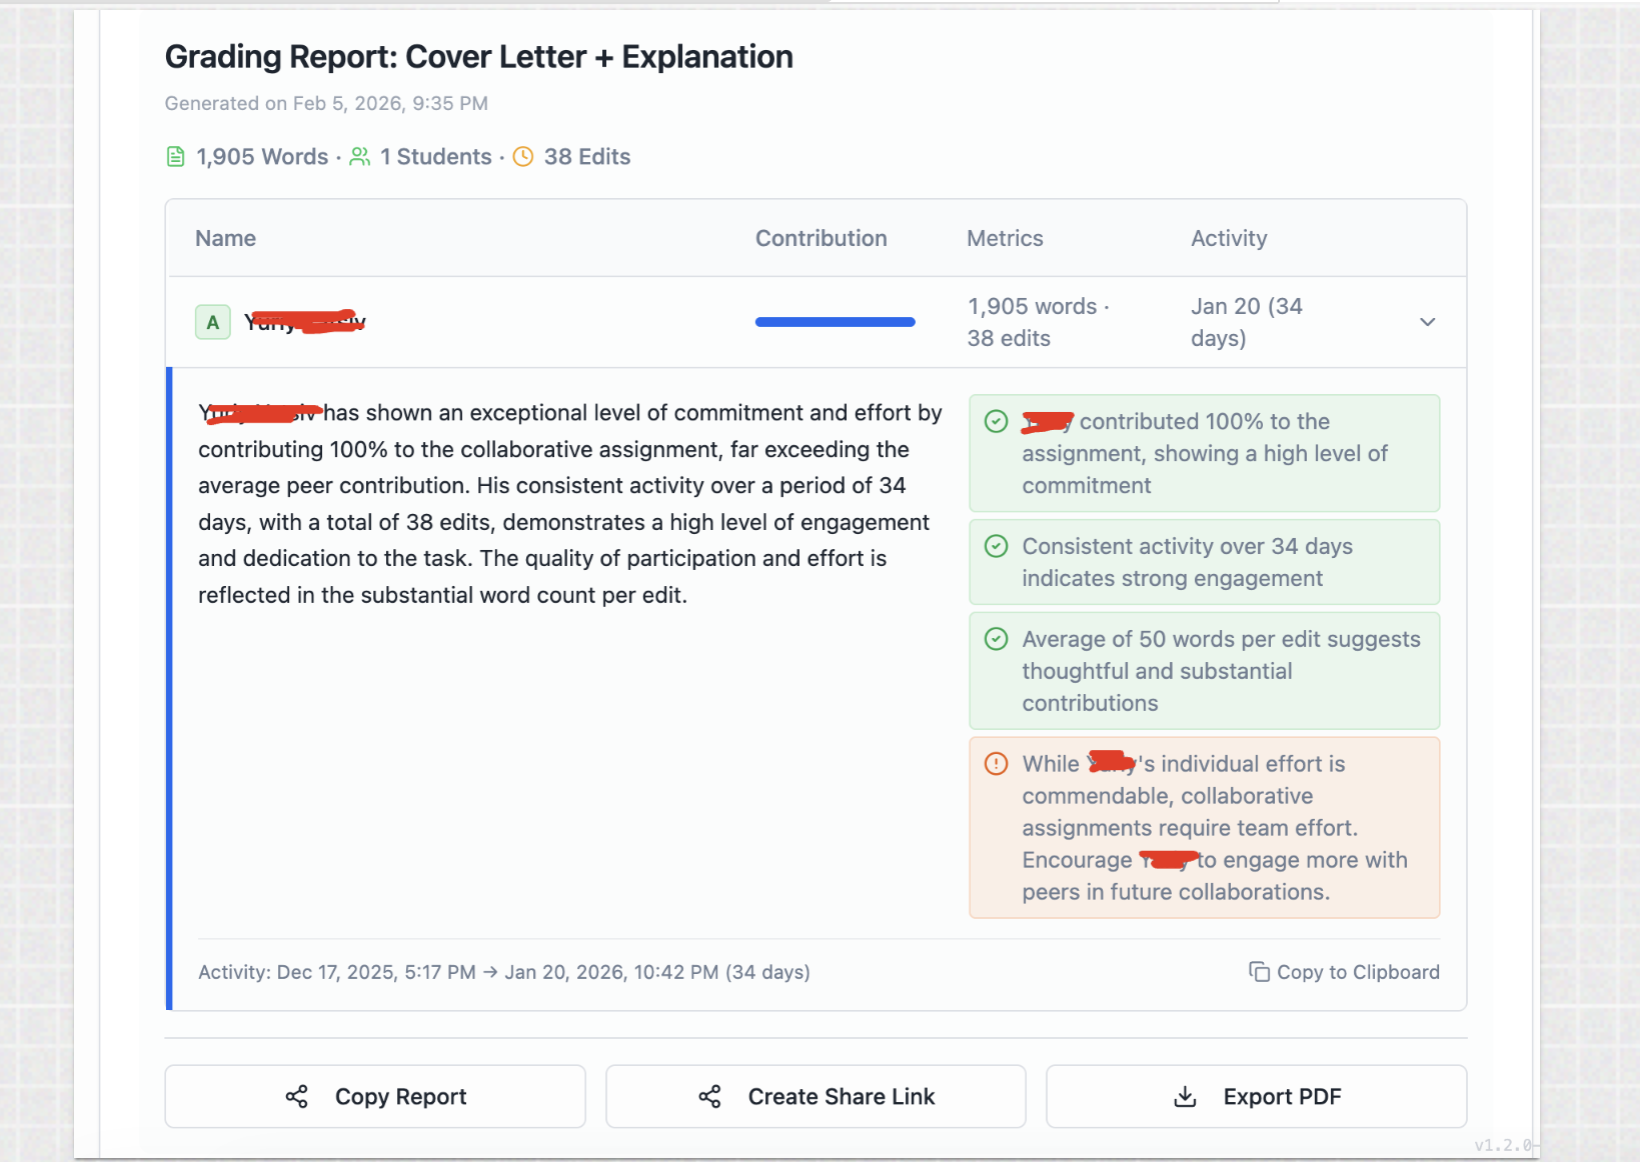The height and width of the screenshot is (1162, 1640).
Task: Click the download icon in Export PDF
Action: (1185, 1097)
